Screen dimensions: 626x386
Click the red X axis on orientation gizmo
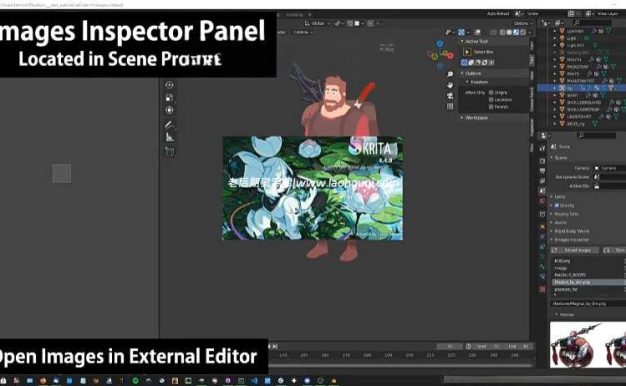point(450,56)
